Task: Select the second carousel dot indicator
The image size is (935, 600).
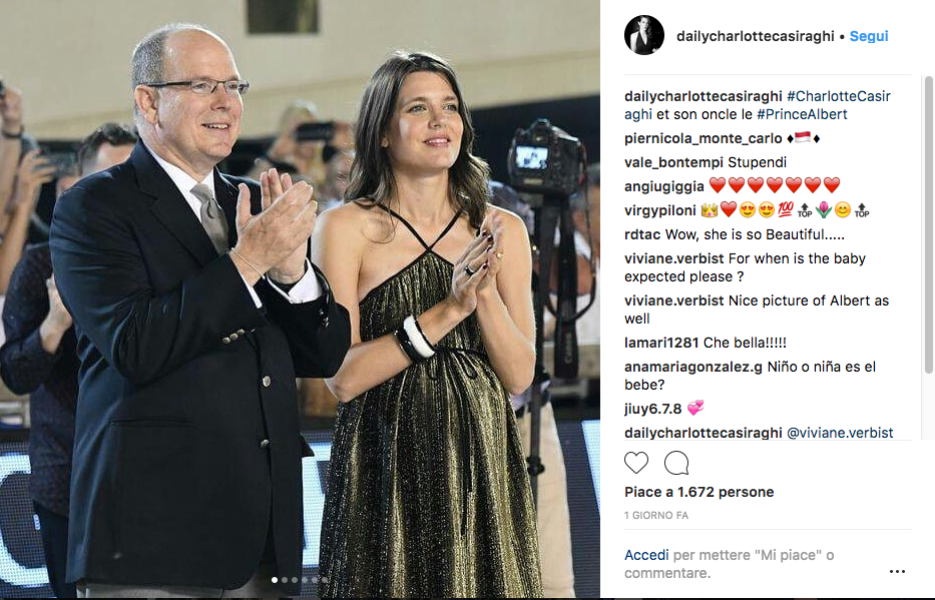Action: pos(284,580)
